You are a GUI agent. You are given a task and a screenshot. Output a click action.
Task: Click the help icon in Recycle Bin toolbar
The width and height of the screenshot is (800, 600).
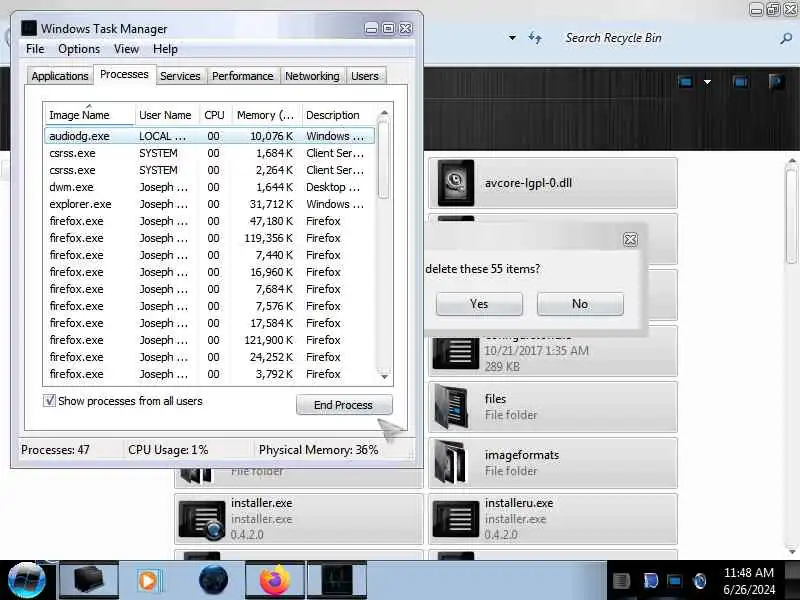(777, 82)
